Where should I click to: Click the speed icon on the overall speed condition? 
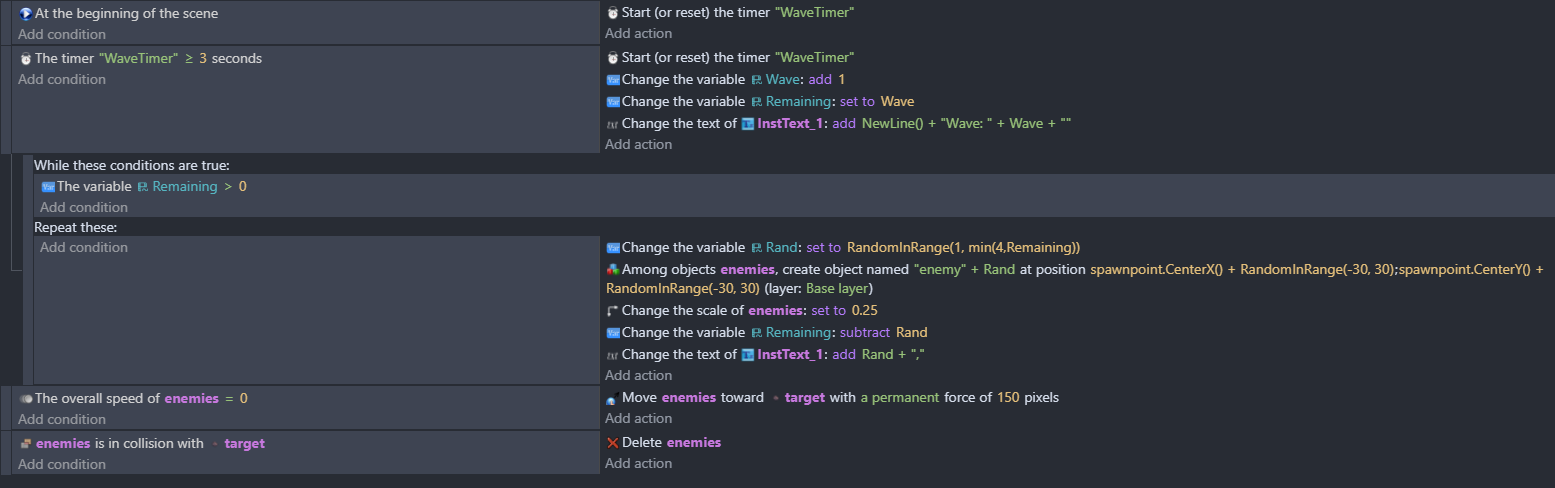tap(26, 399)
